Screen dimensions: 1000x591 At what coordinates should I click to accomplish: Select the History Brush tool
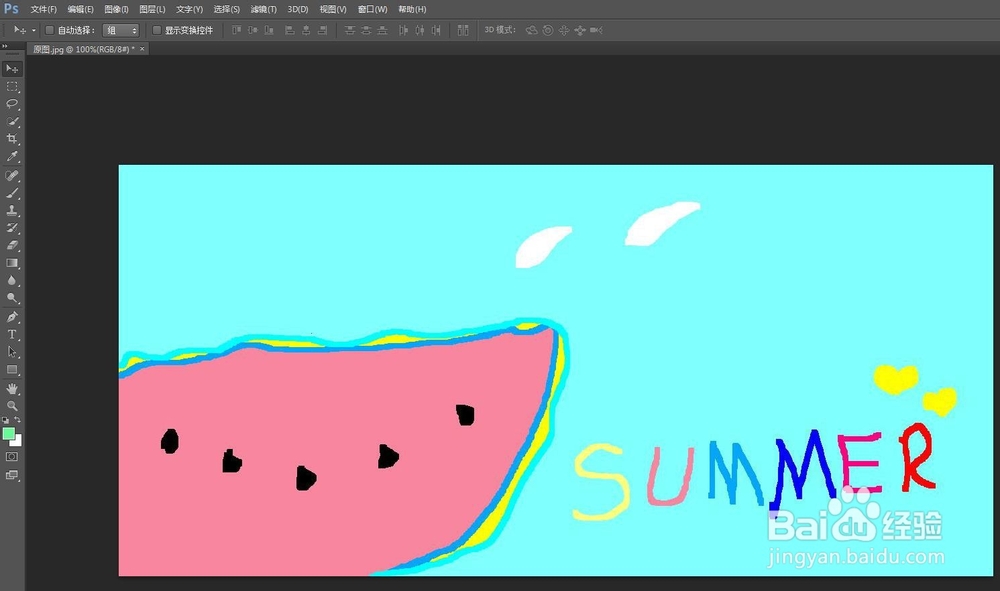pos(12,228)
